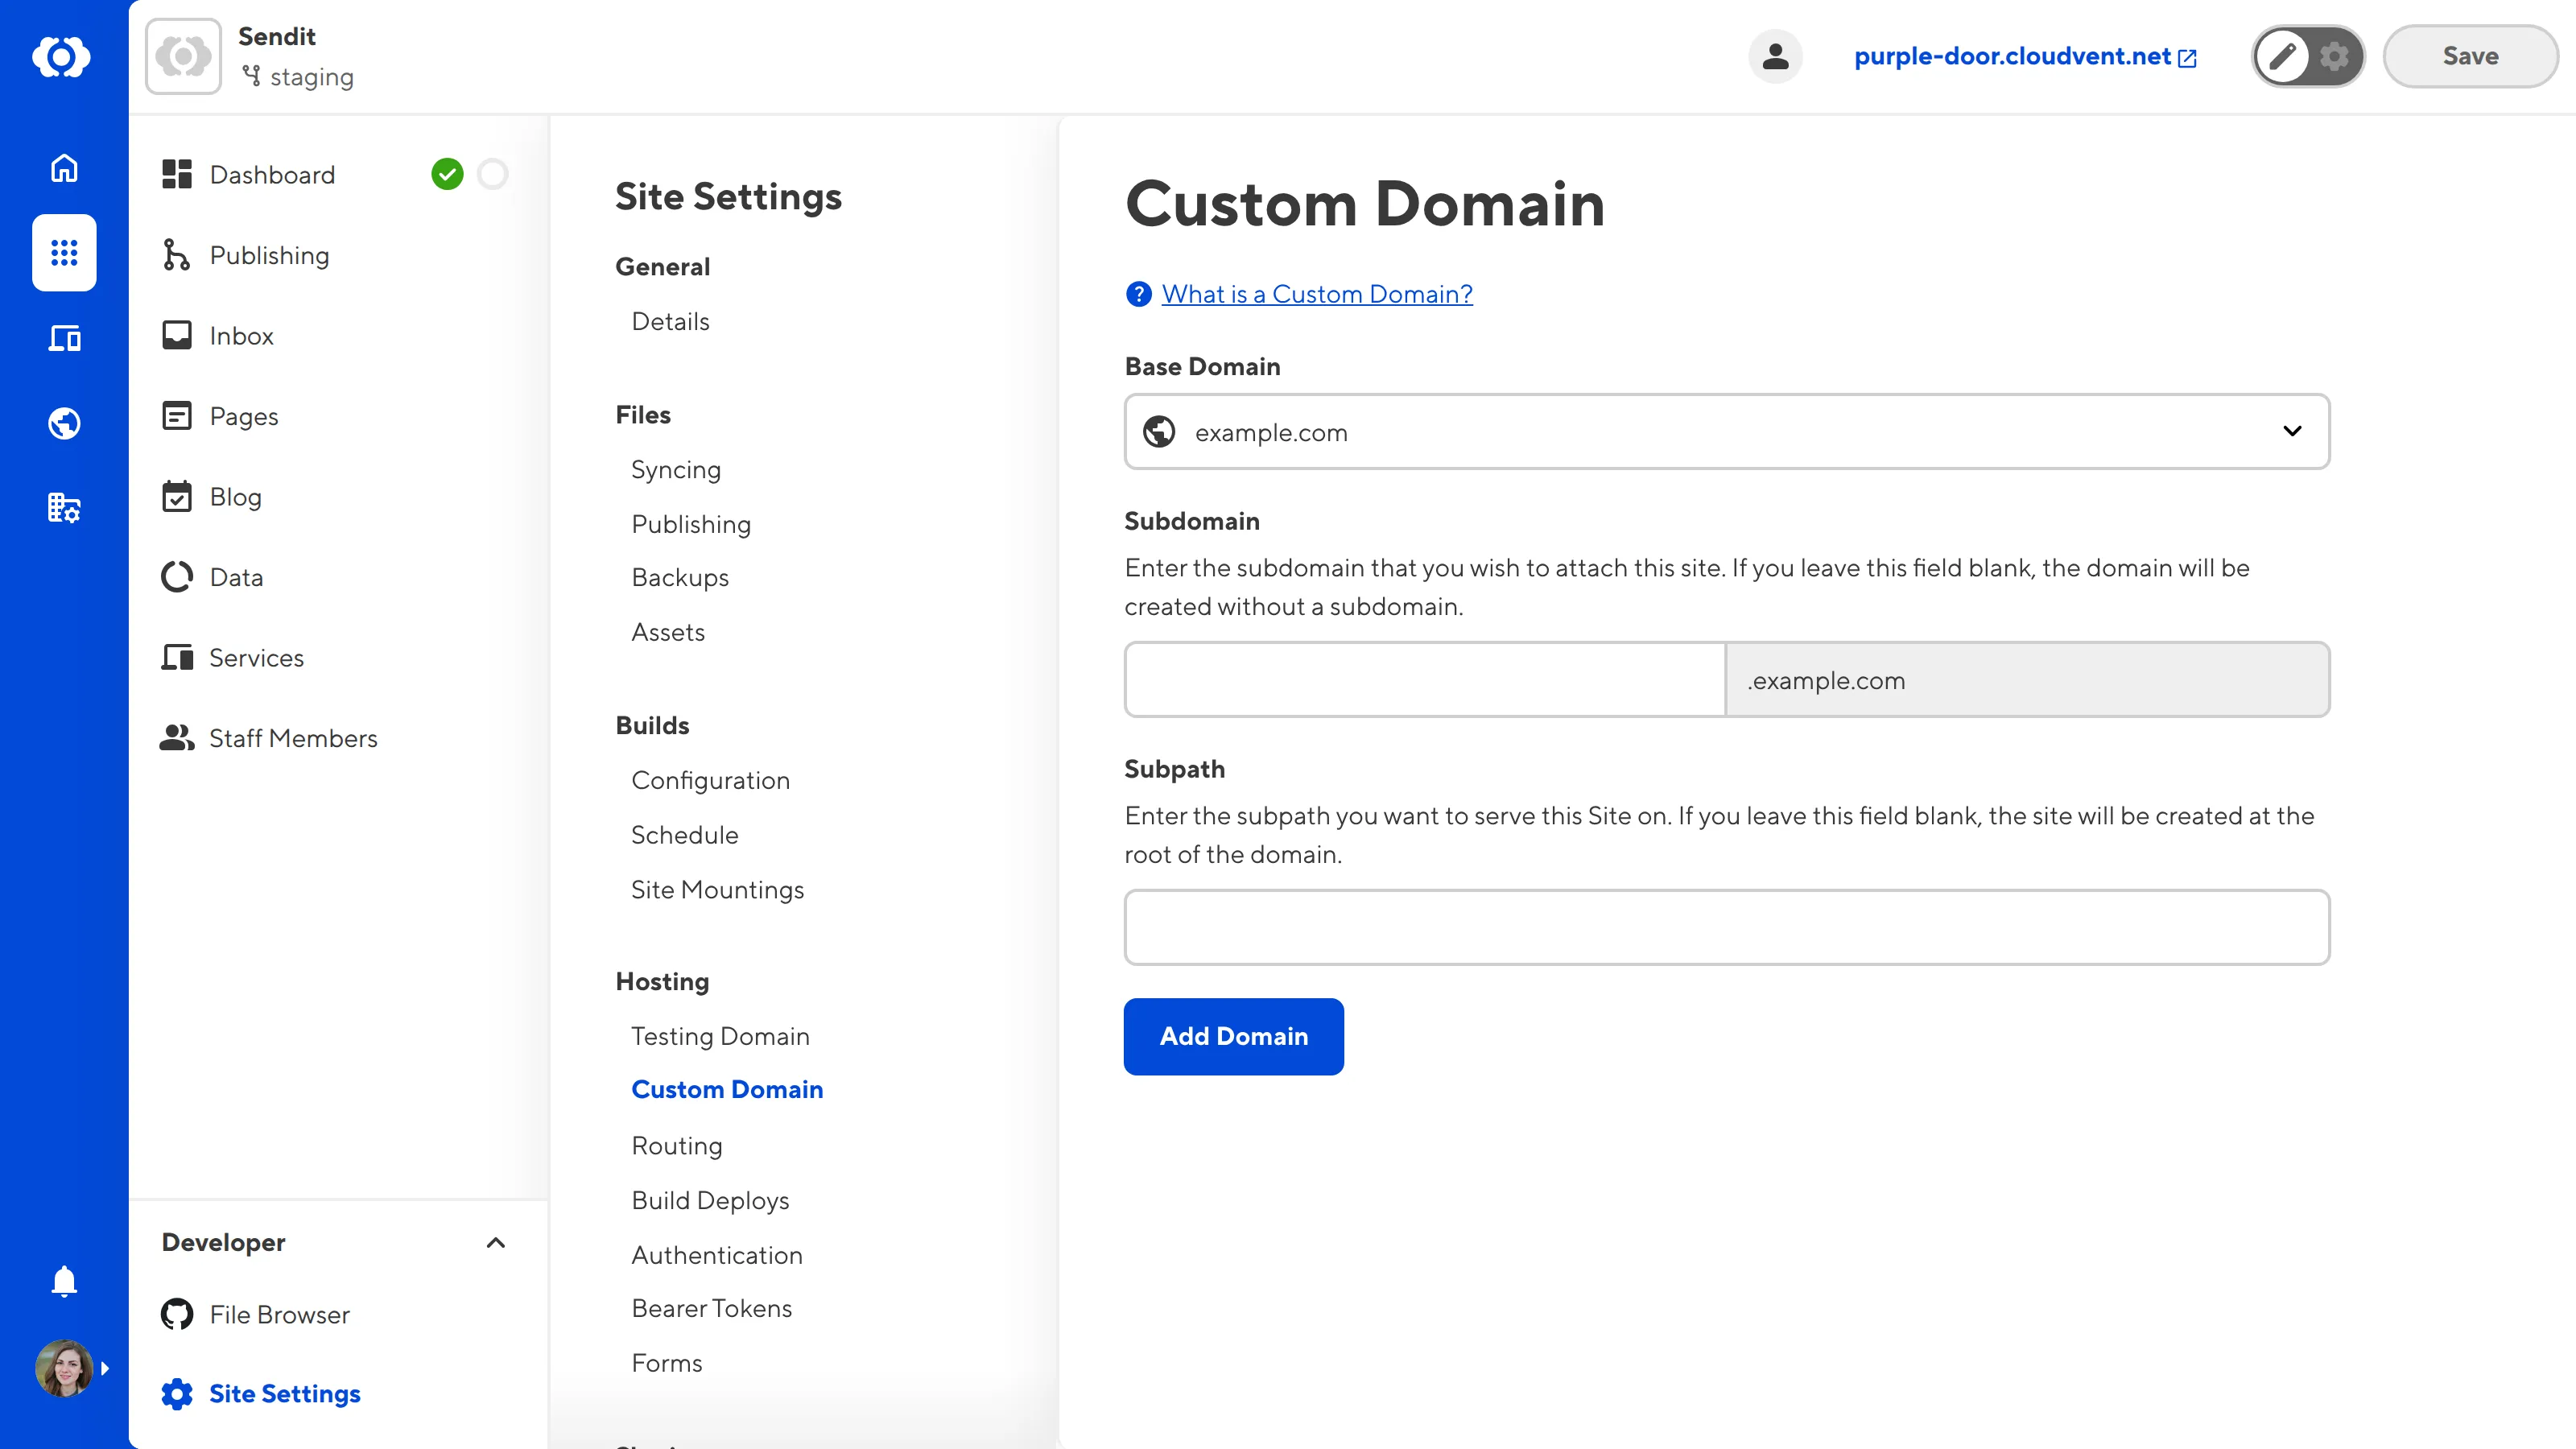
Task: Open the organization settings icon in the sidebar
Action: pos(63,508)
